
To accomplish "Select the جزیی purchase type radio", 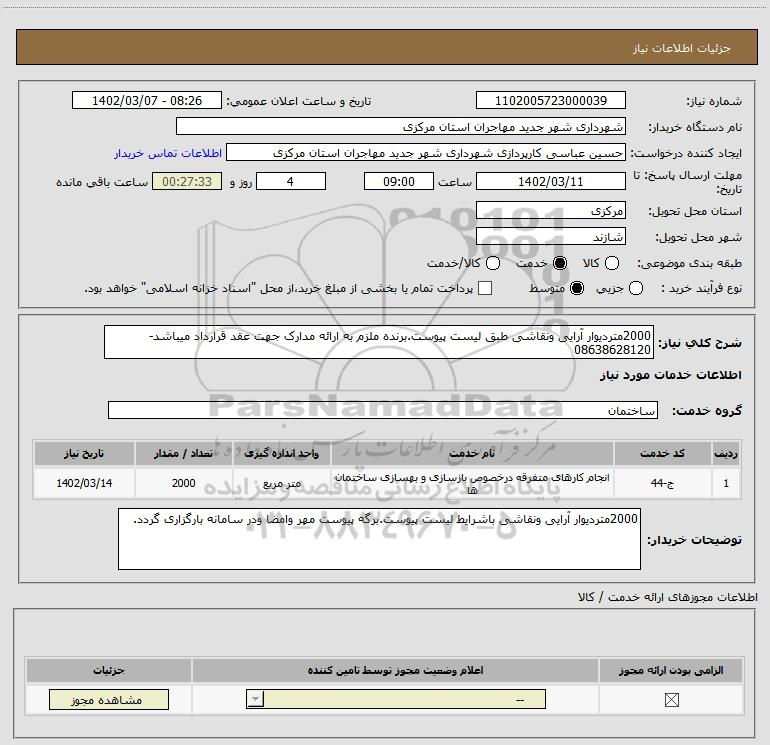I will (x=635, y=288).
